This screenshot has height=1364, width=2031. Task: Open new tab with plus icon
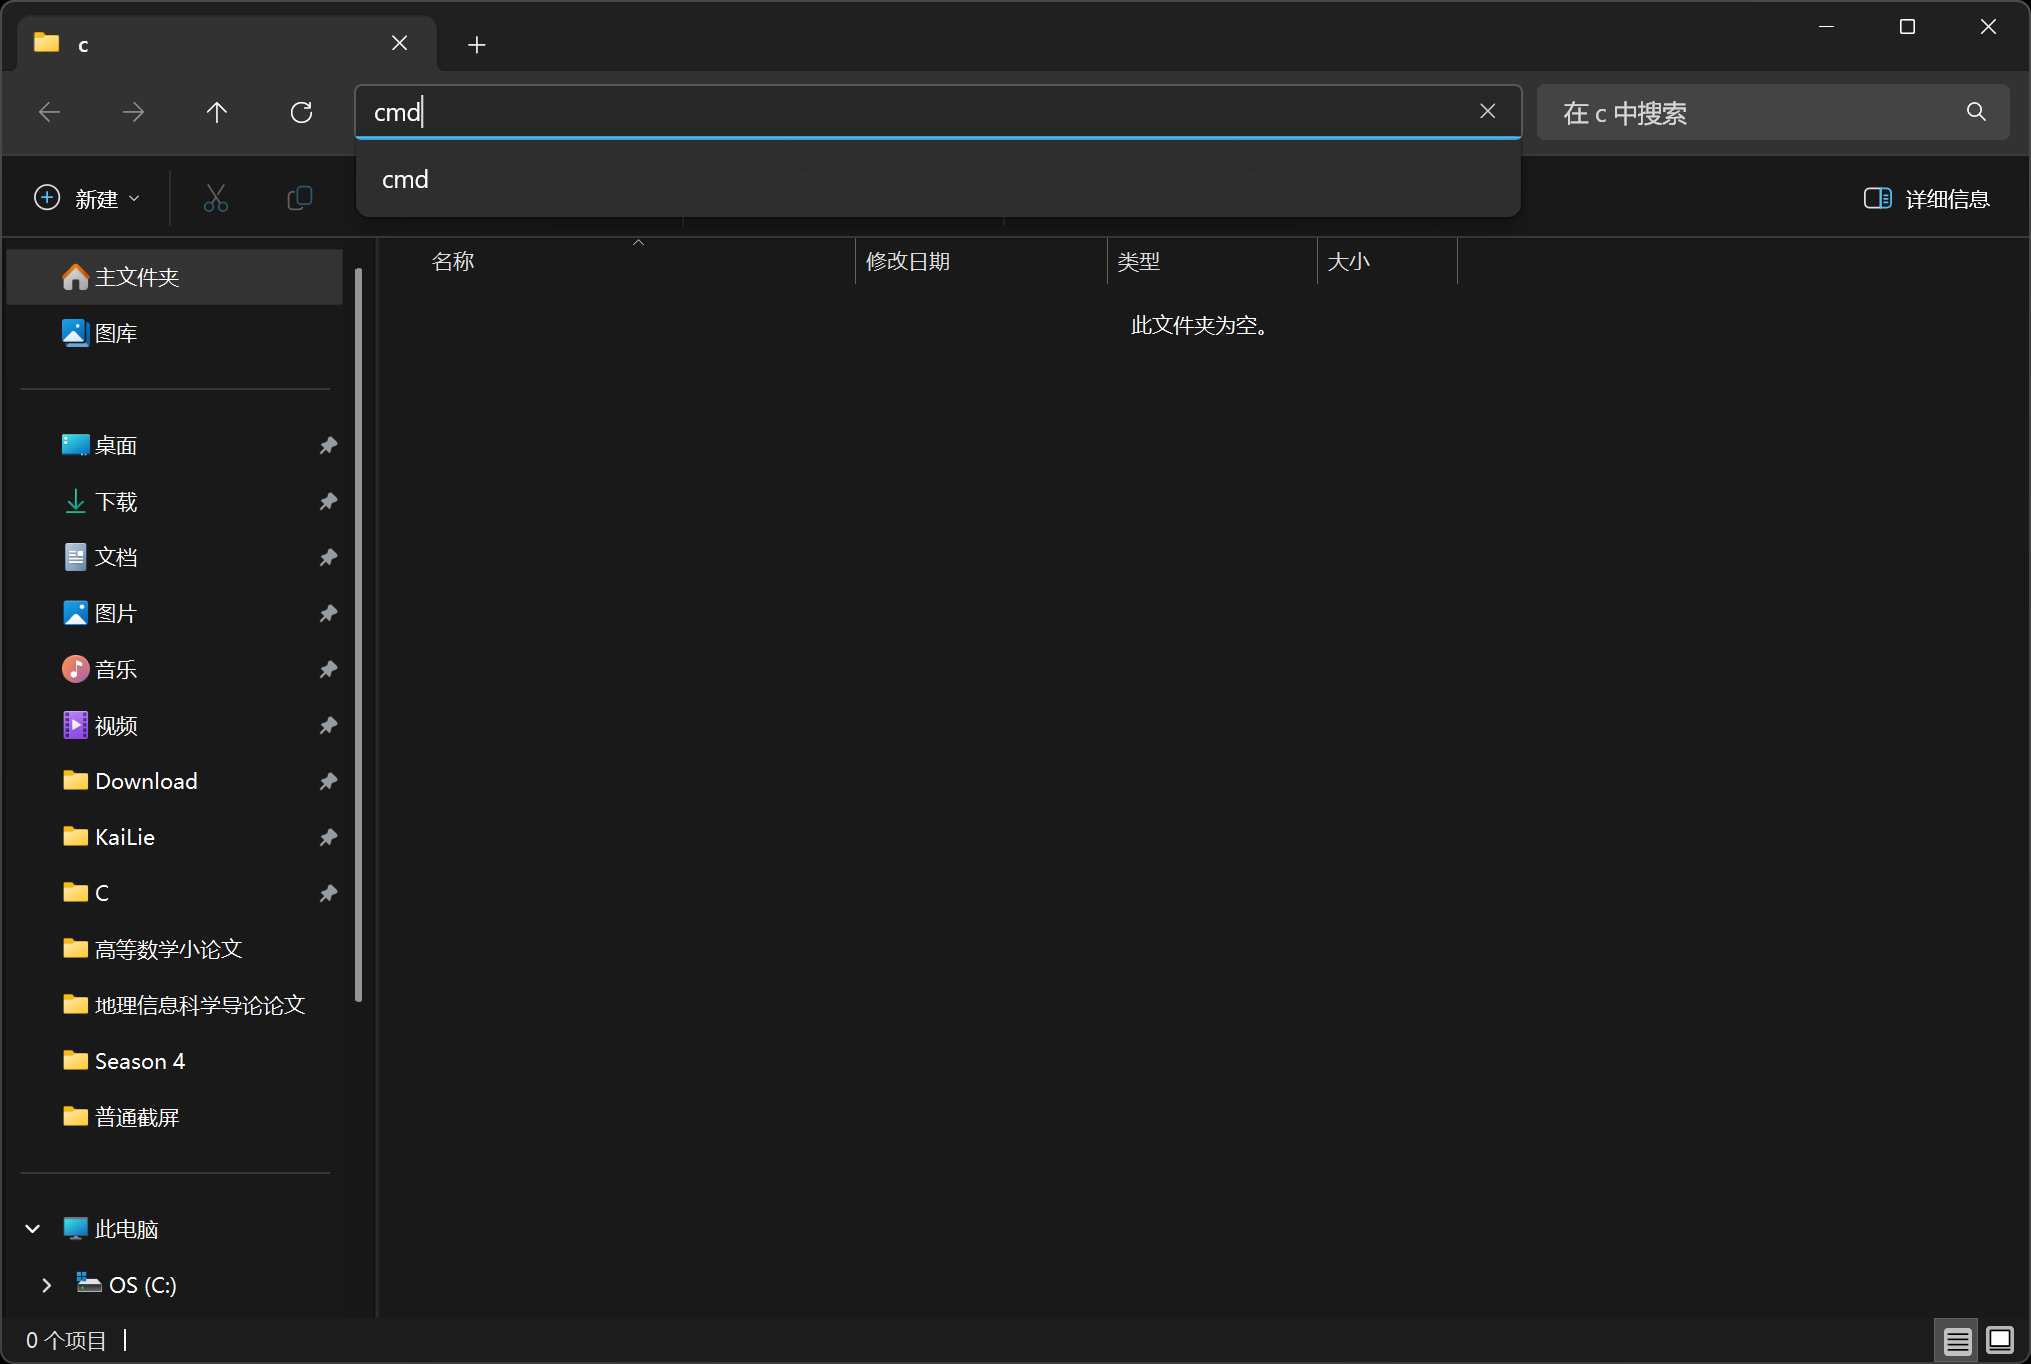click(x=477, y=45)
